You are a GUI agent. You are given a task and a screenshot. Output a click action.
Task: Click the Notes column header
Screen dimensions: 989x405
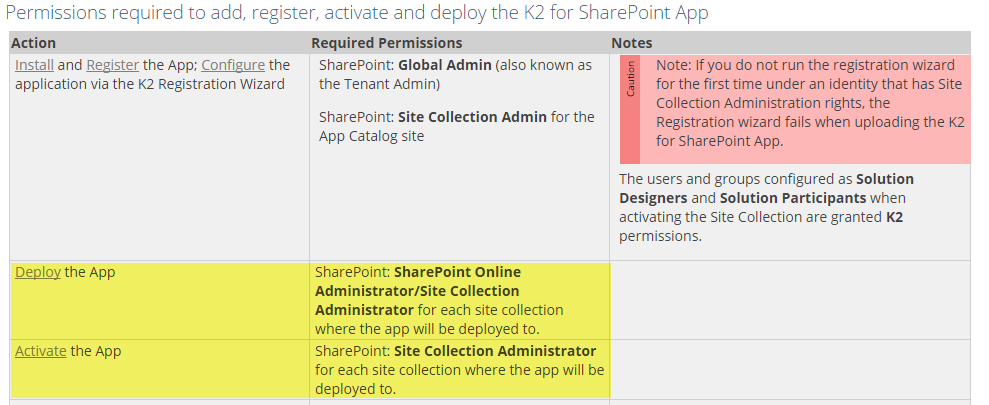(x=631, y=43)
